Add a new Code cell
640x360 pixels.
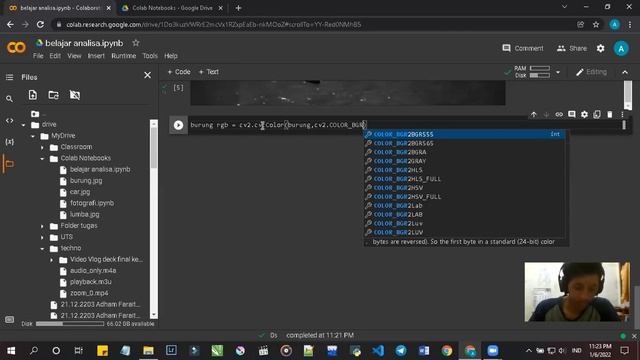(179, 72)
